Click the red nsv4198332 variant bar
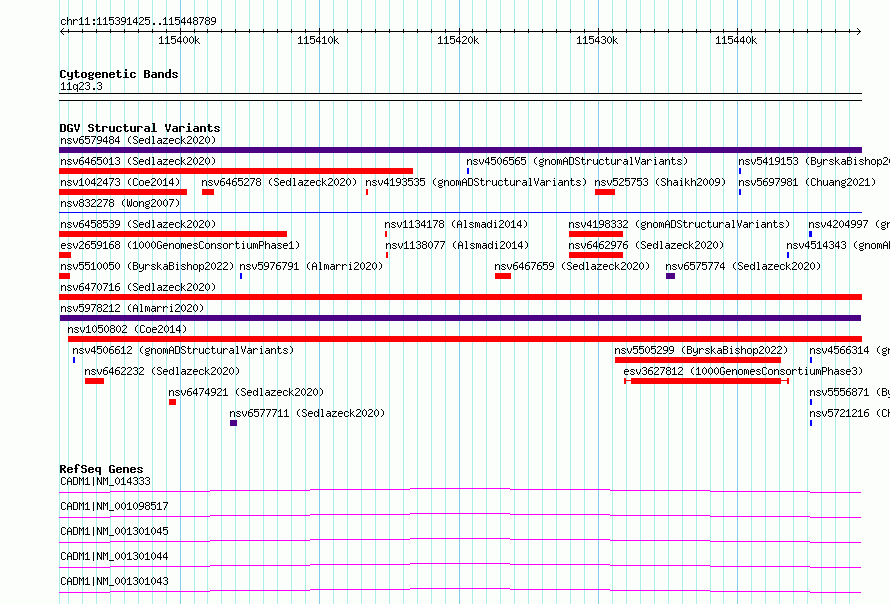The width and height of the screenshot is (890, 604). point(596,234)
